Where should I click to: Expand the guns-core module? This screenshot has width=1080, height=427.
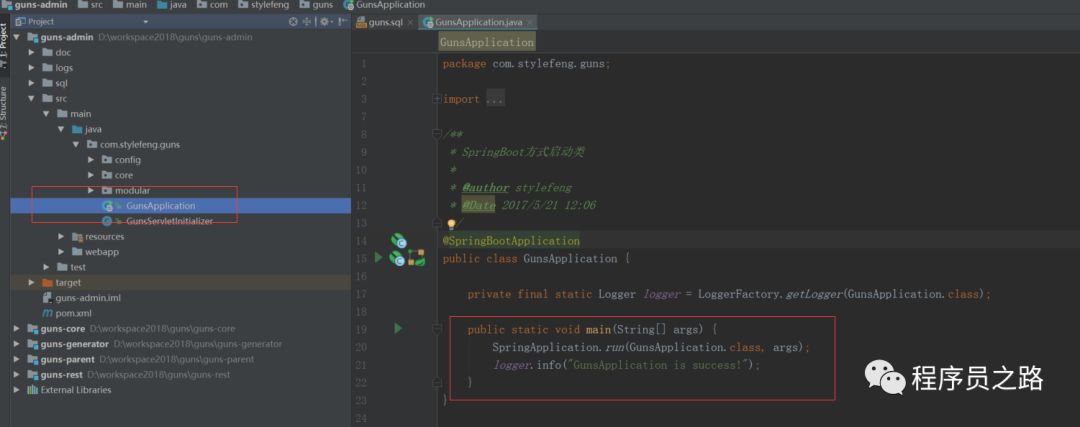point(17,329)
